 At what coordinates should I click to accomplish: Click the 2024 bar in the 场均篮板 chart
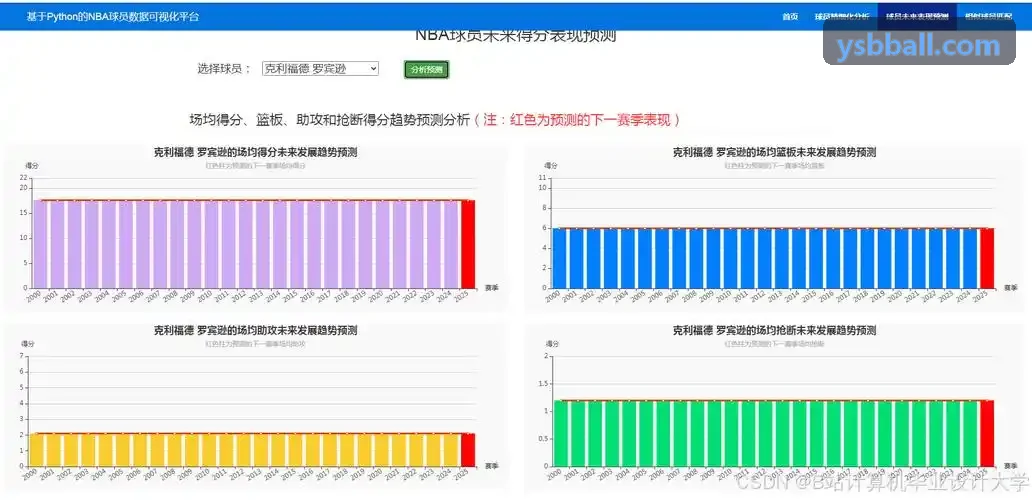pyautogui.click(x=970, y=258)
